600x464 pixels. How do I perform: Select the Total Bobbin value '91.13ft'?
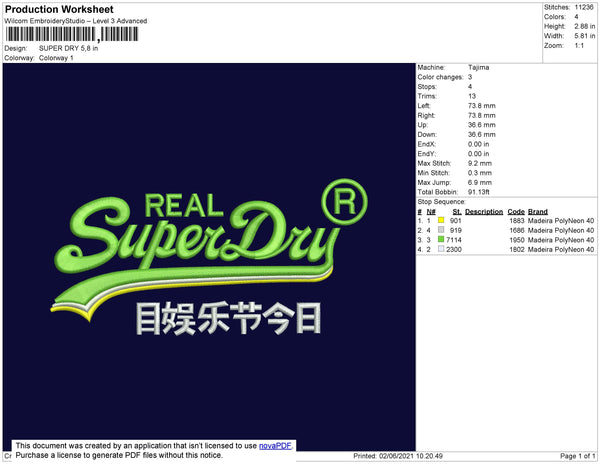[479, 192]
